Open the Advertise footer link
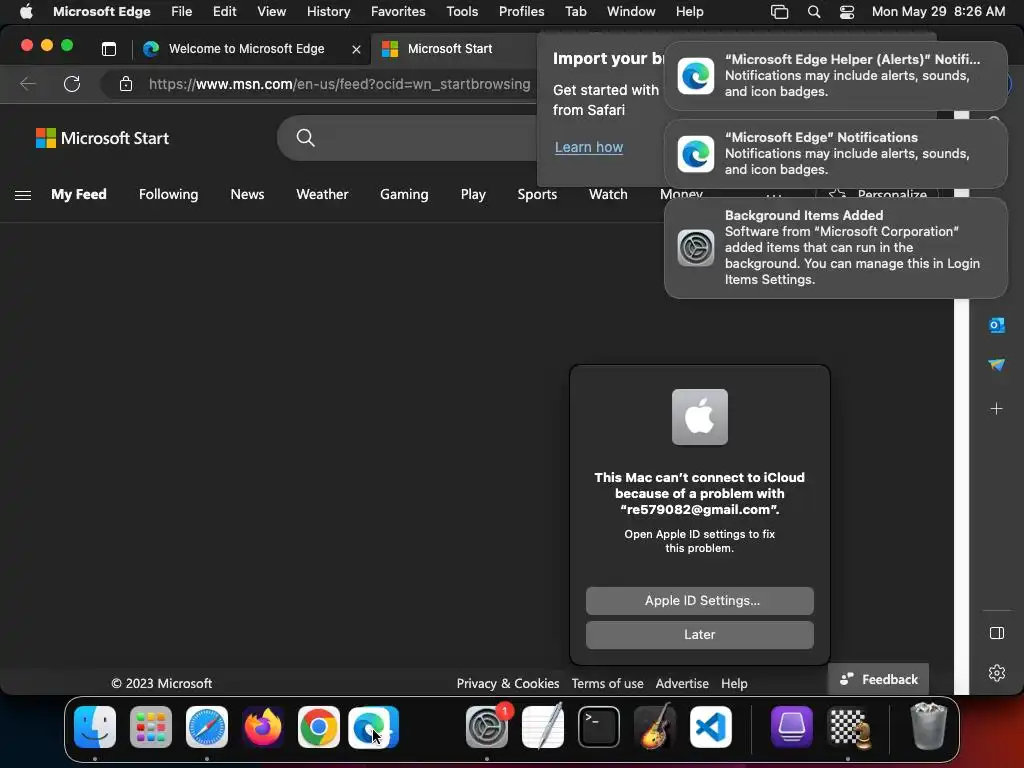 point(682,683)
